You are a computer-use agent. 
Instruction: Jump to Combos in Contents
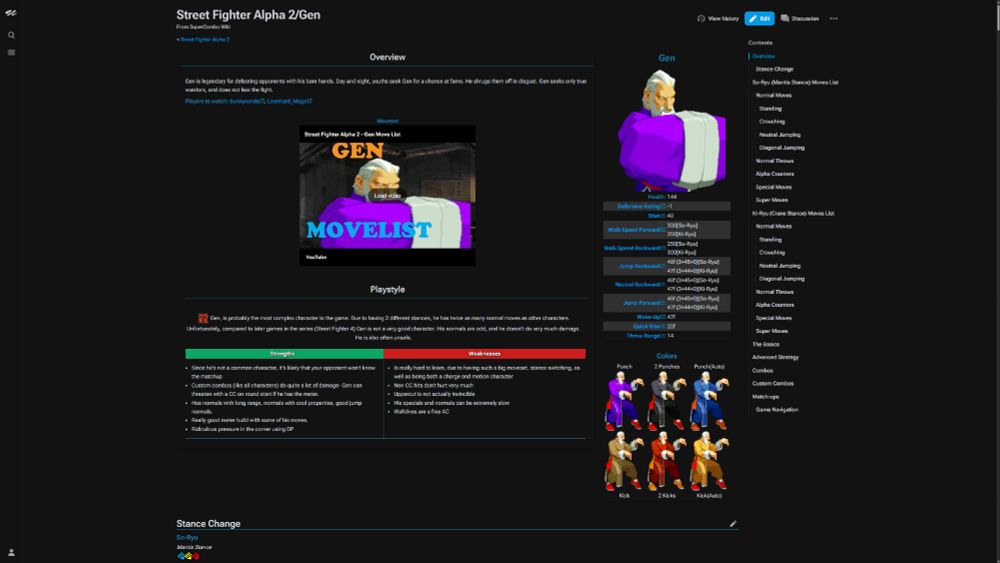[x=762, y=370]
